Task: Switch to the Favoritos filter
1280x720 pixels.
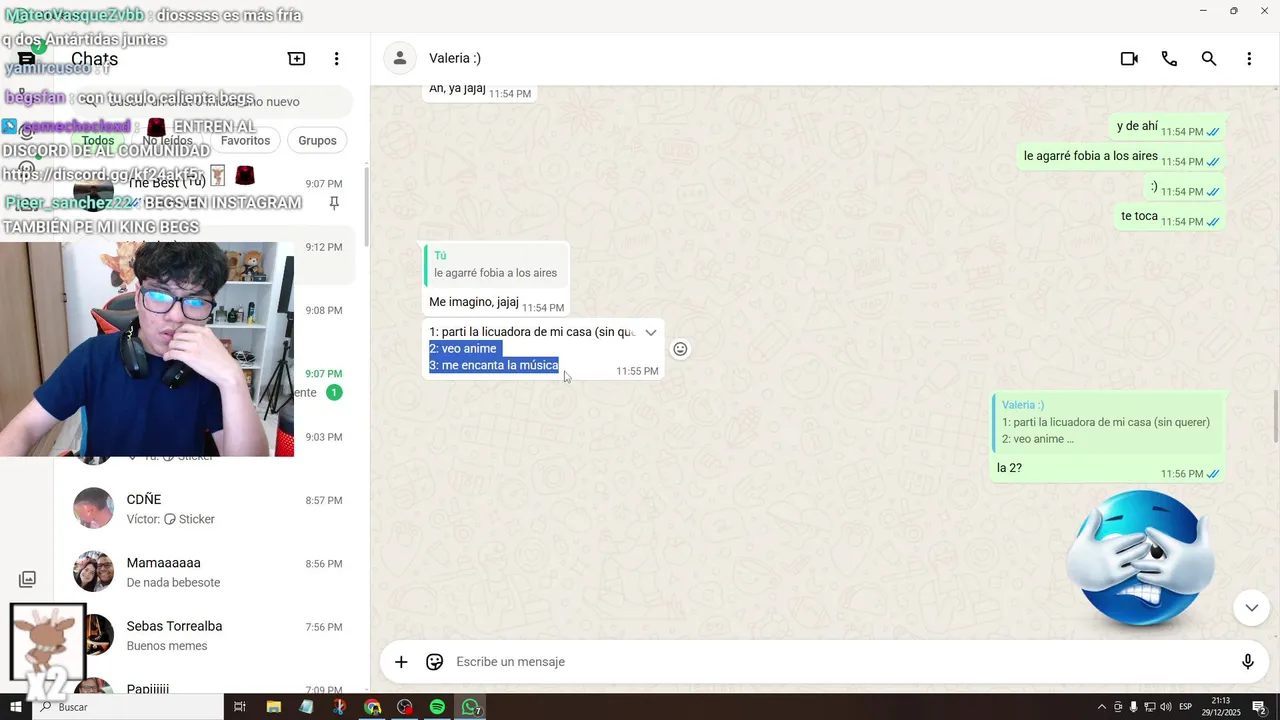Action: pos(246,140)
